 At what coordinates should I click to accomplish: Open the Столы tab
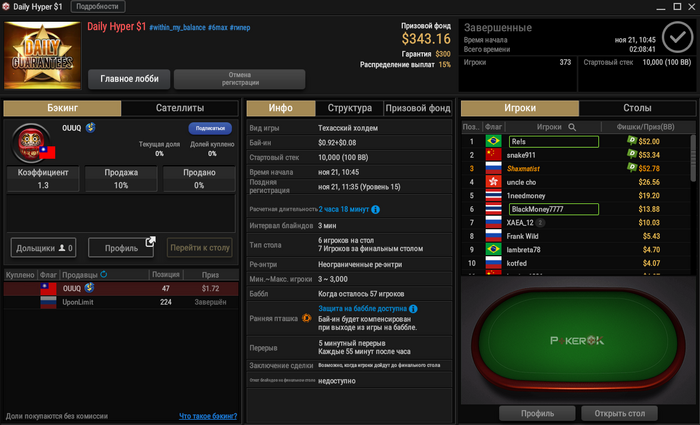[x=637, y=108]
